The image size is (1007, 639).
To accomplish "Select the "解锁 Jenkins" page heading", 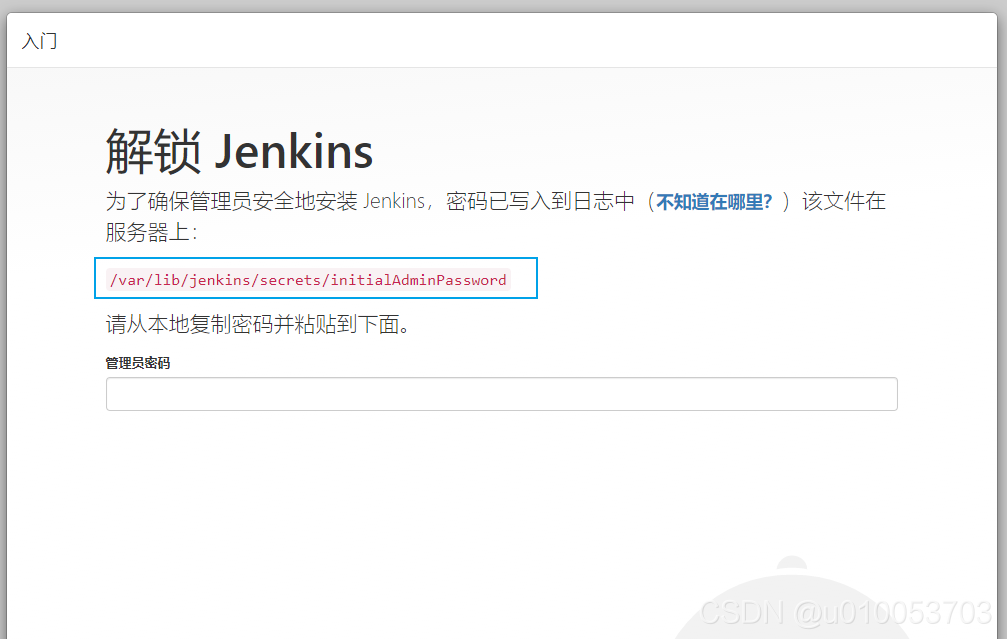I will point(239,152).
